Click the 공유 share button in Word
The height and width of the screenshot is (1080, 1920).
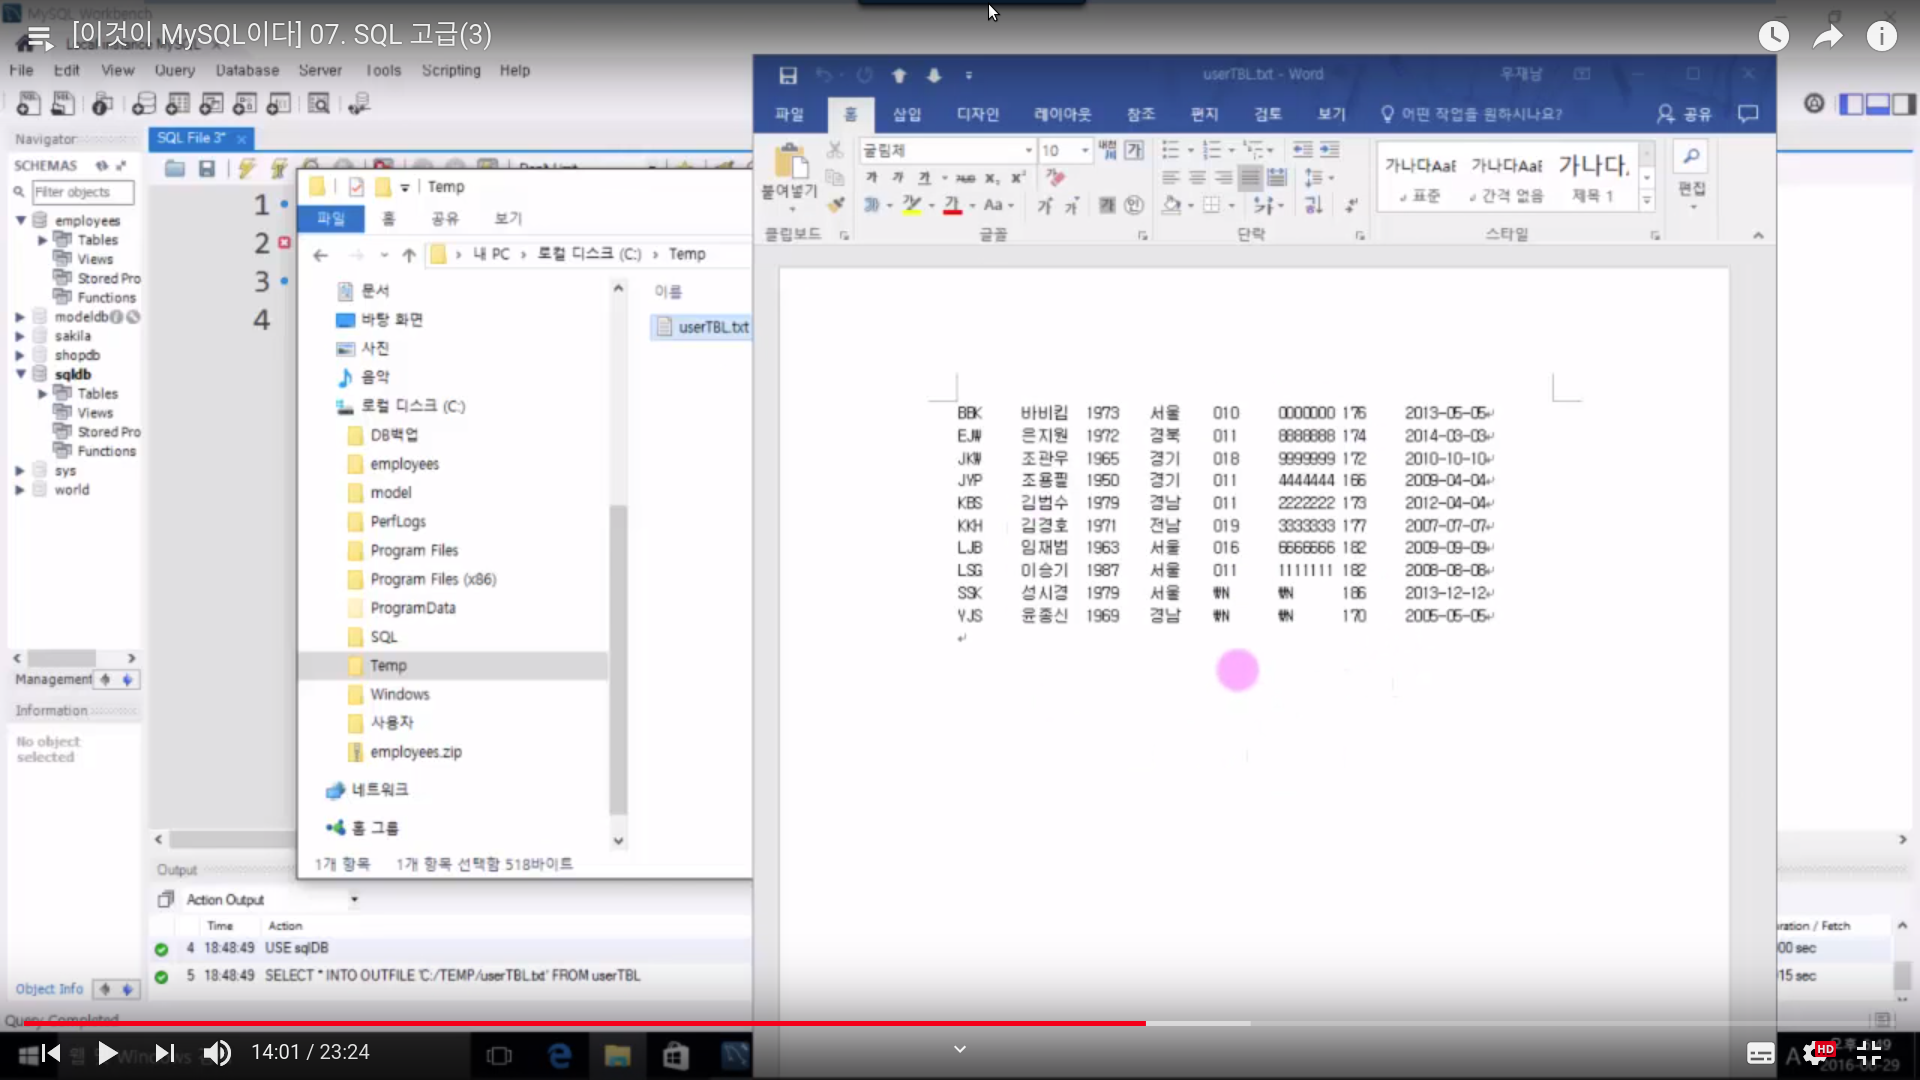1684,114
